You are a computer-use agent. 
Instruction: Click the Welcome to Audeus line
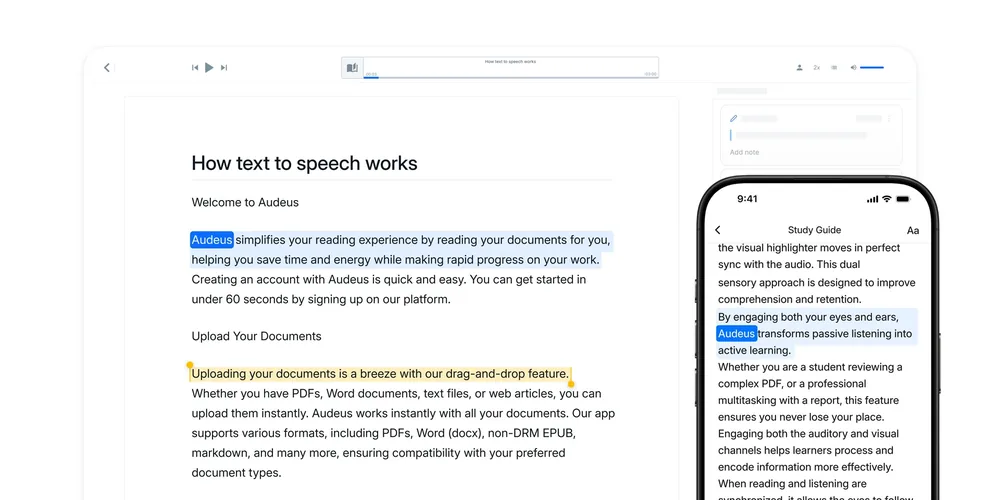(x=245, y=203)
